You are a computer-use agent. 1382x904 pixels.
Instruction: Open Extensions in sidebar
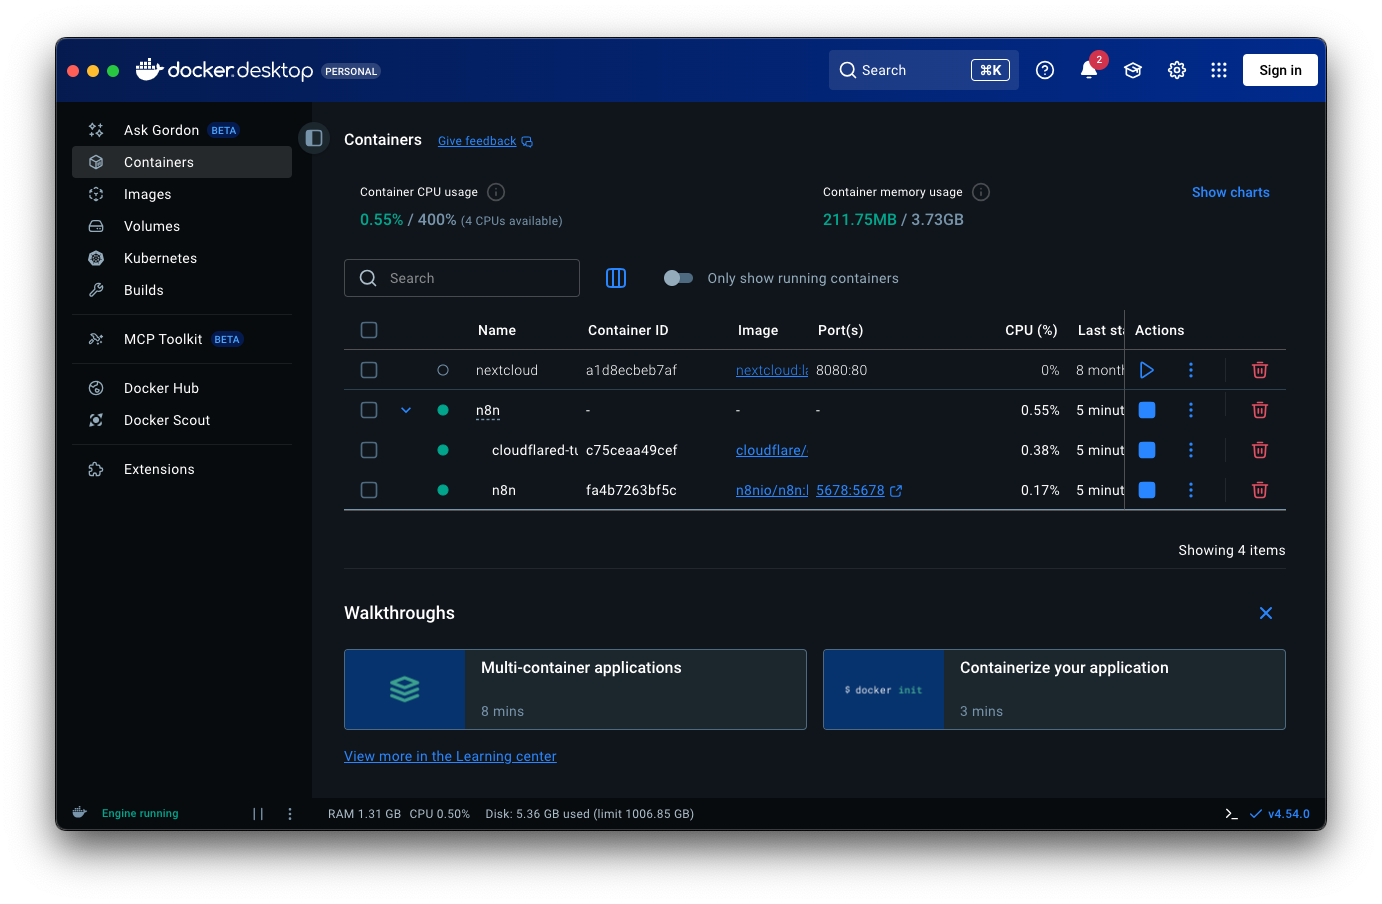coord(182,469)
